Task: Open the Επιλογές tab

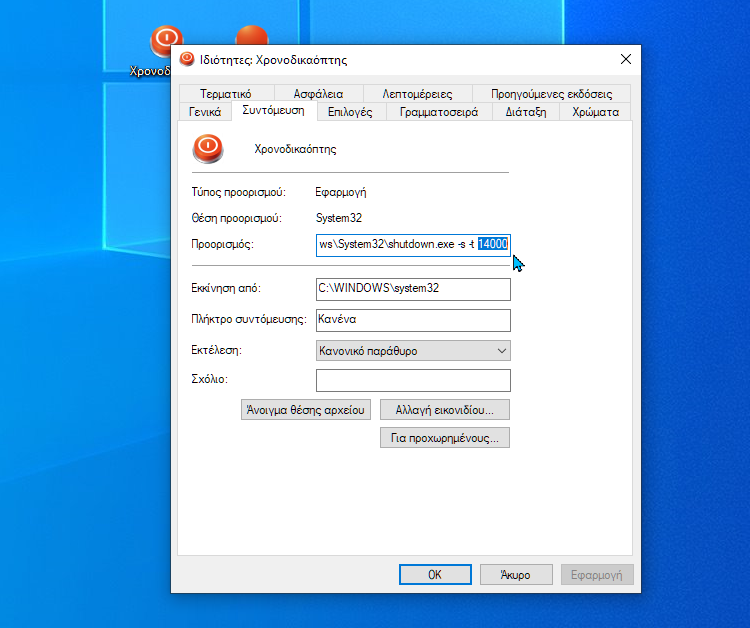Action: (x=350, y=112)
